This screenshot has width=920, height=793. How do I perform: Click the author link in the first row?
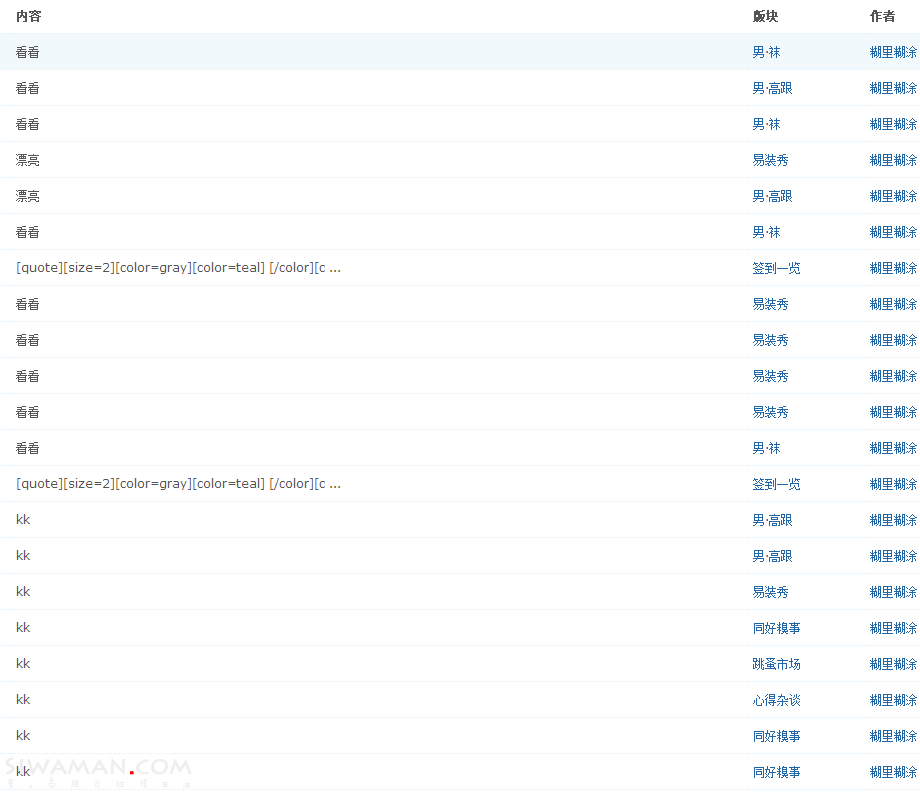coord(893,52)
